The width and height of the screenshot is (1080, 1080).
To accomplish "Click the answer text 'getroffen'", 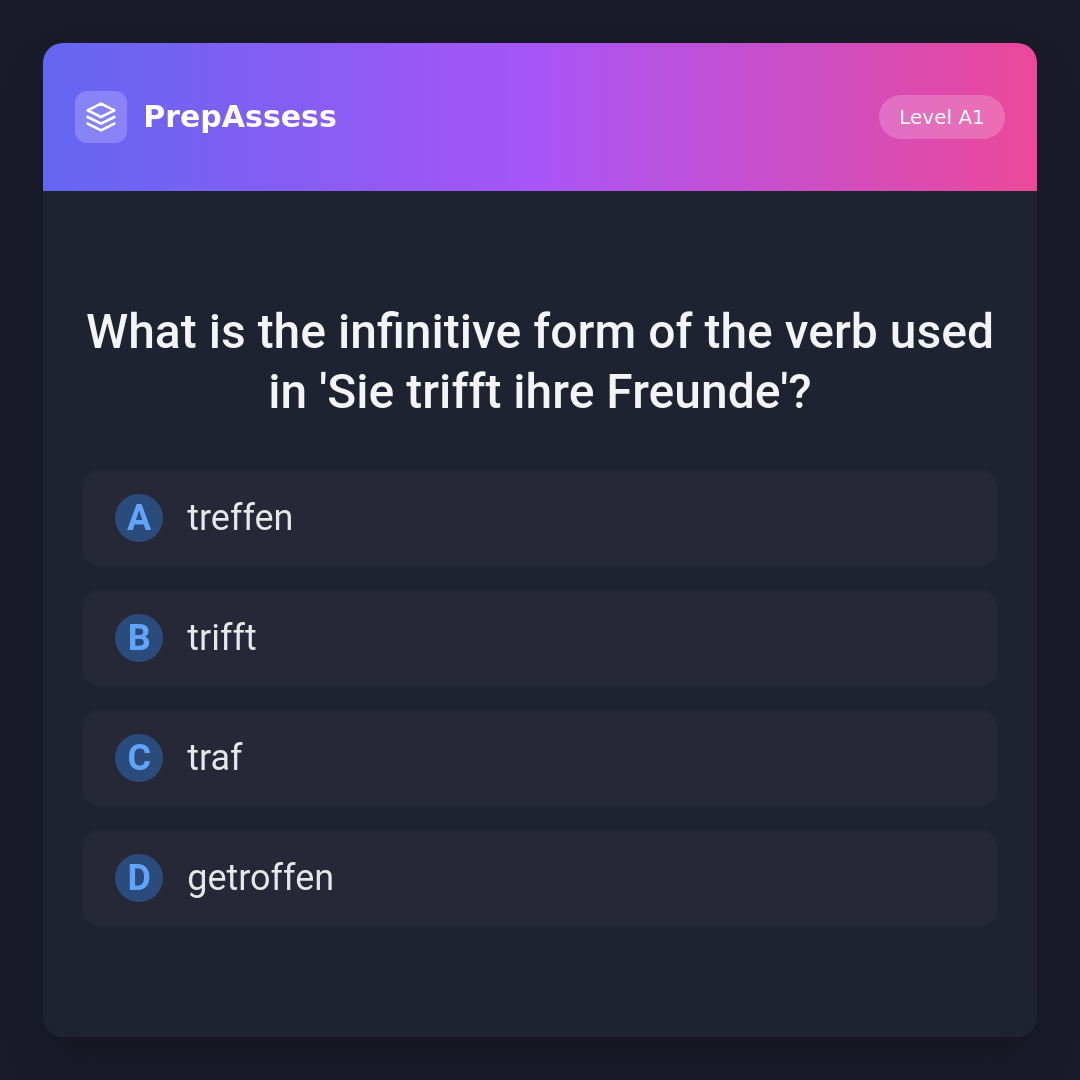I will click(x=261, y=878).
